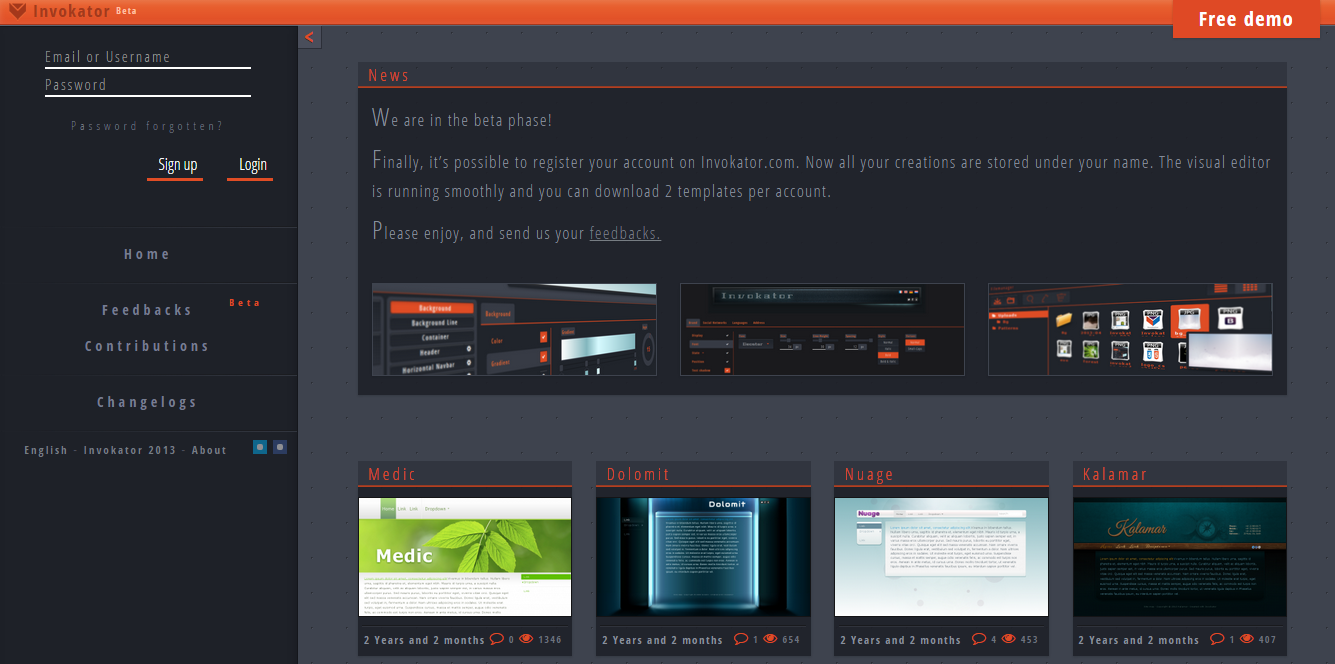Click the Nuage view count 453

(1029, 640)
